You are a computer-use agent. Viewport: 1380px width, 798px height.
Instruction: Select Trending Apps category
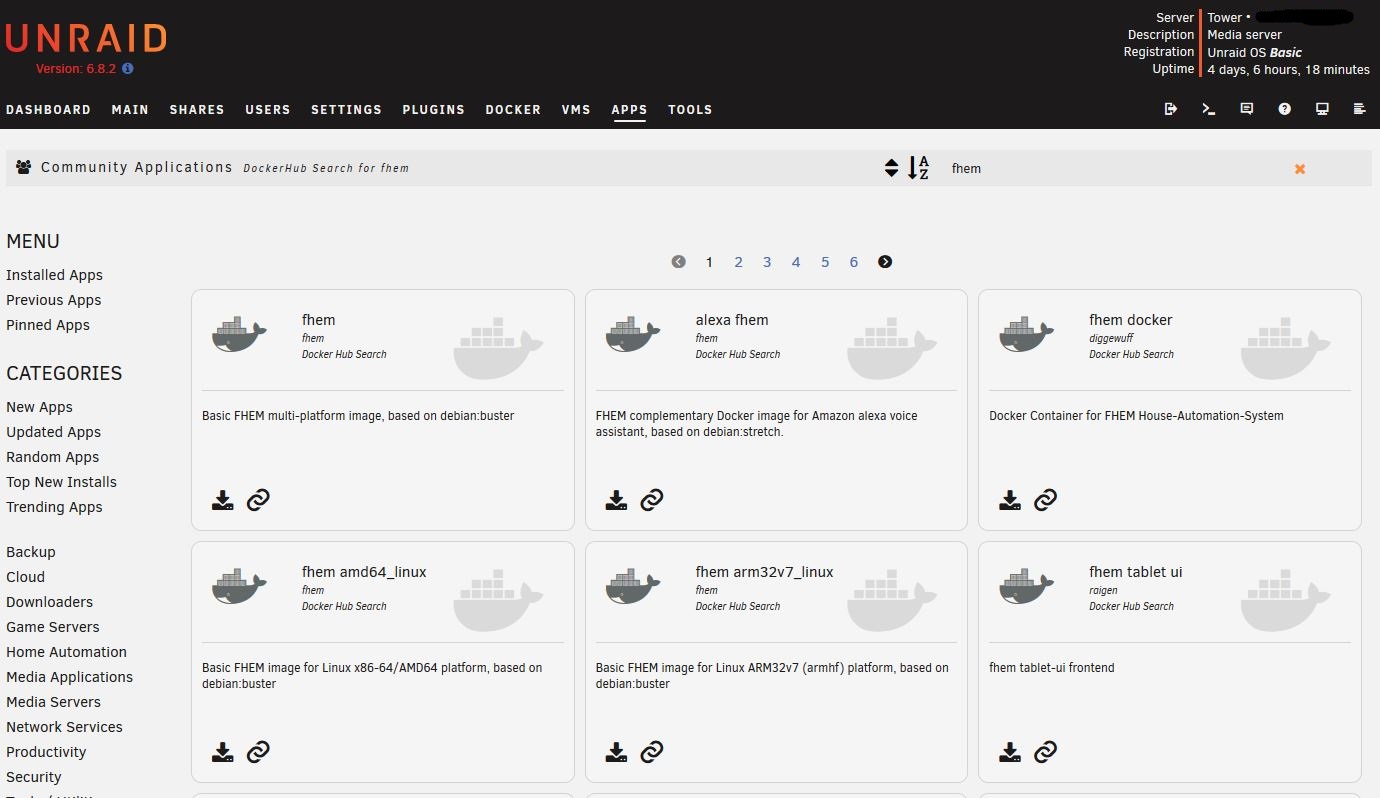tap(54, 507)
